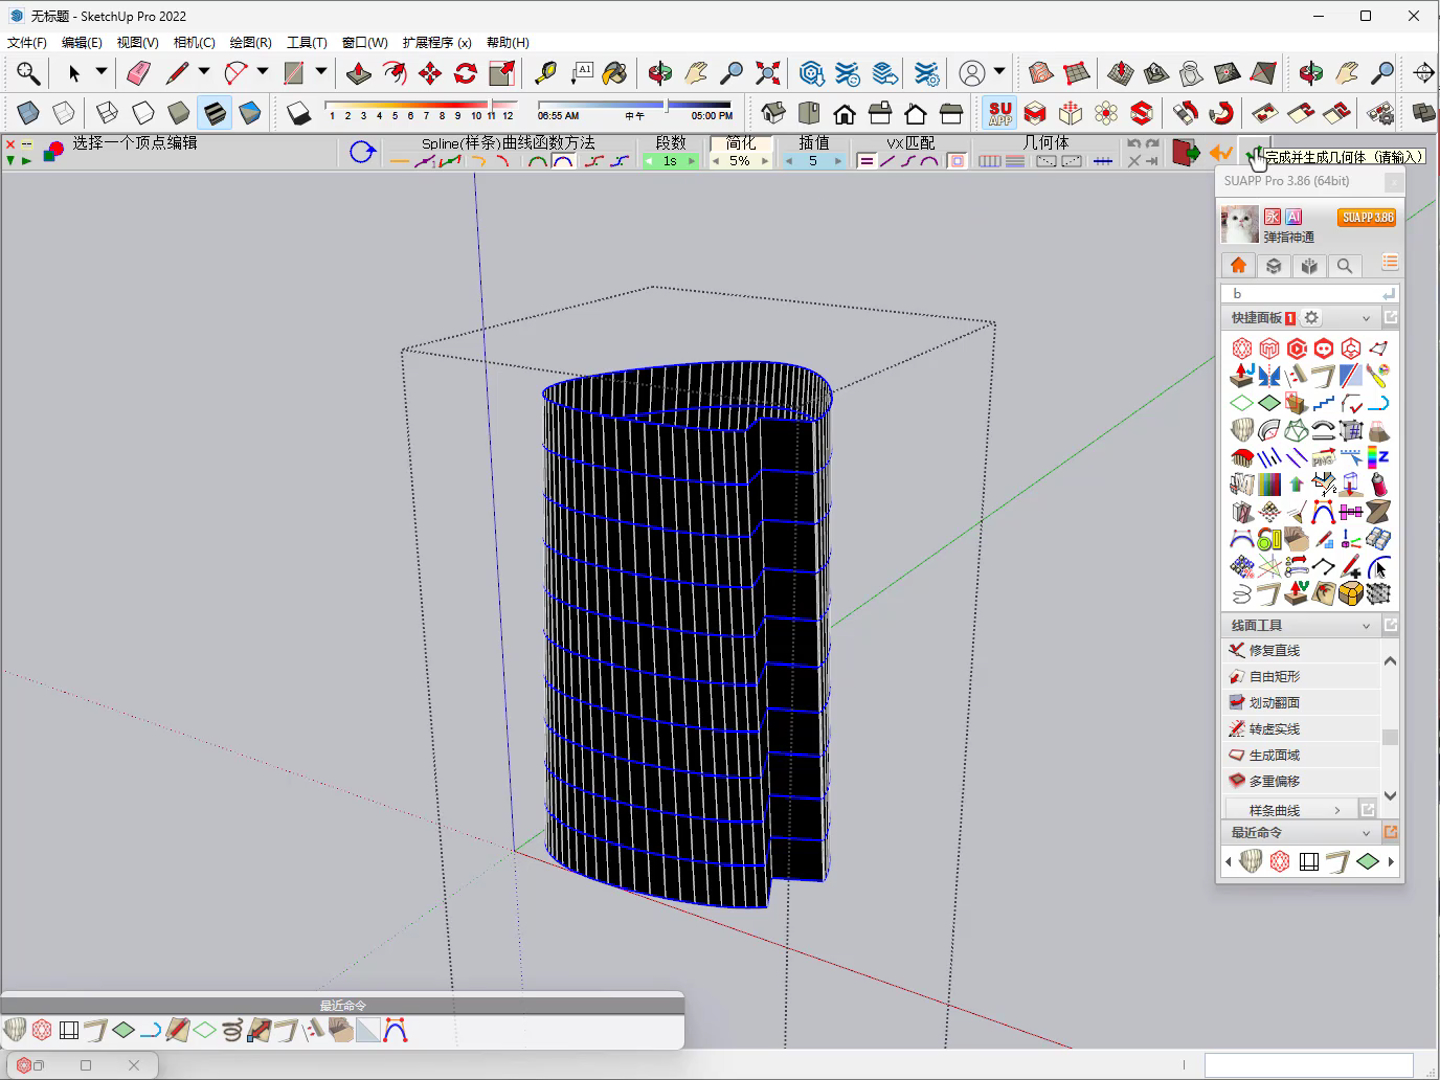Expand the 快捷面板 panel dropdown
Image resolution: width=1440 pixels, height=1080 pixels.
click(1366, 318)
